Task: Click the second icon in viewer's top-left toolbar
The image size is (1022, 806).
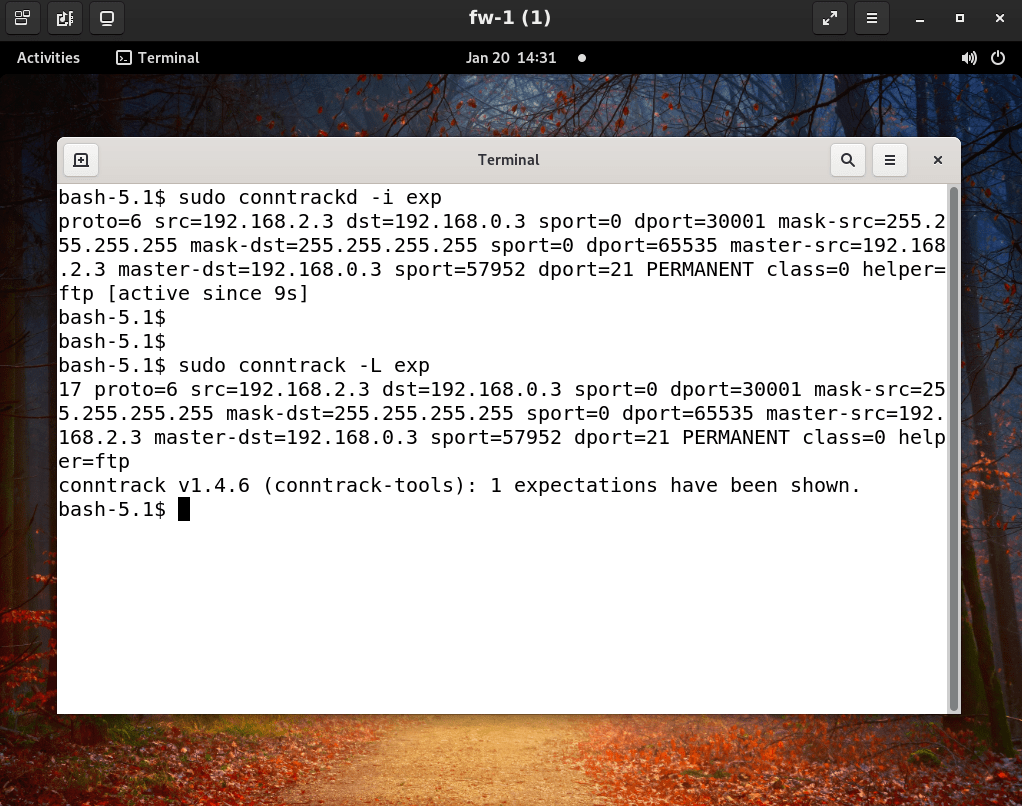Action: tap(65, 18)
